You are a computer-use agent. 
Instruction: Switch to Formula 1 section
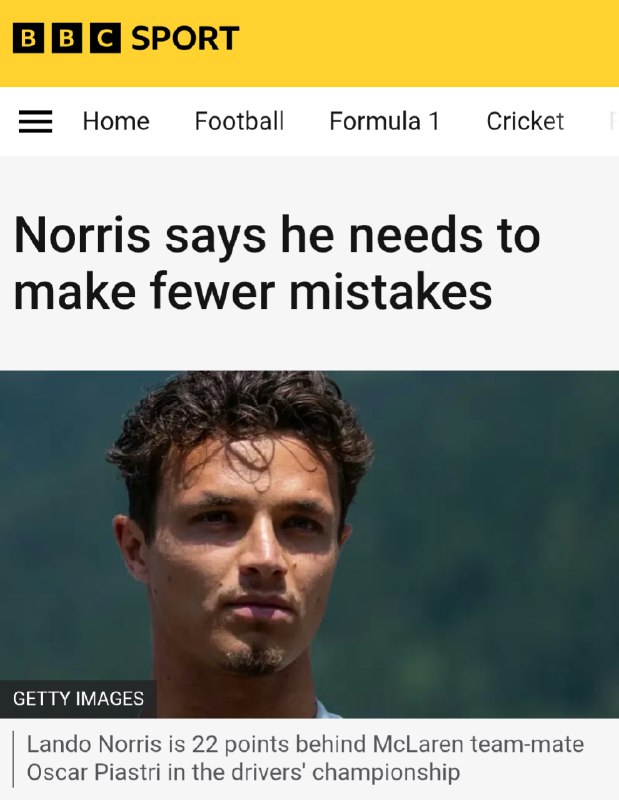point(384,121)
